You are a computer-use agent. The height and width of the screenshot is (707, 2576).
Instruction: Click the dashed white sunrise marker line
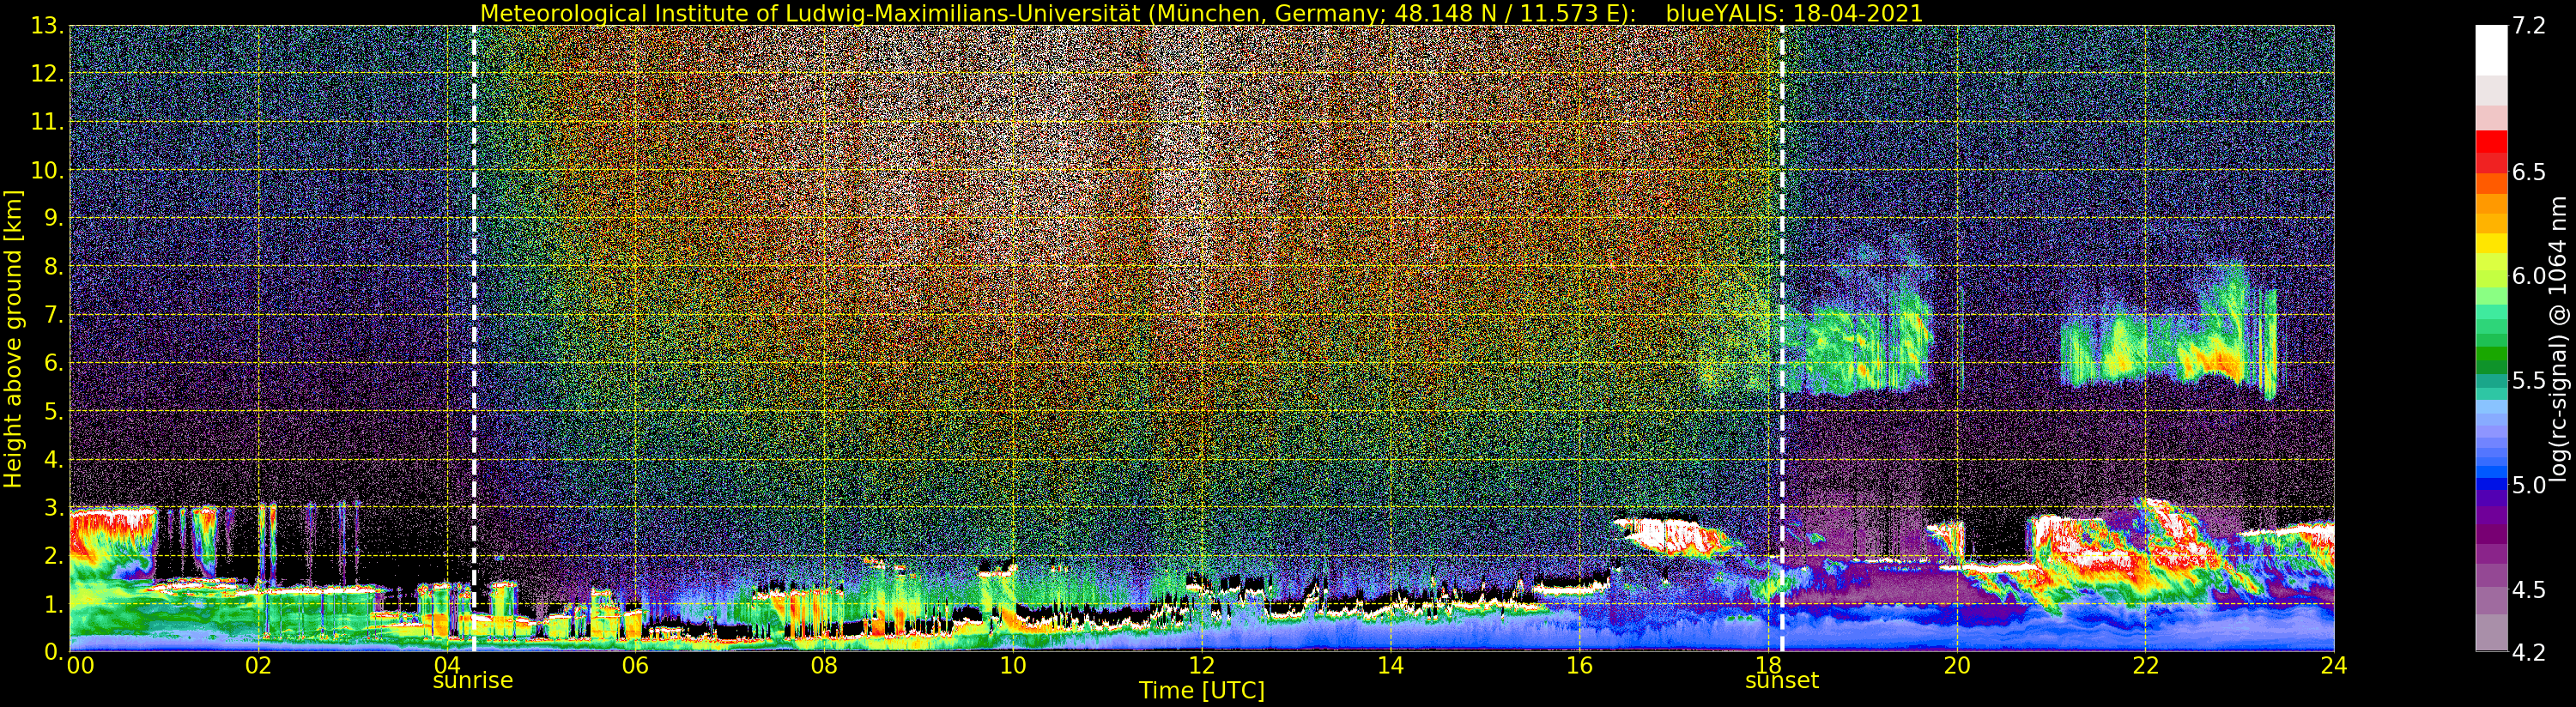(473, 338)
